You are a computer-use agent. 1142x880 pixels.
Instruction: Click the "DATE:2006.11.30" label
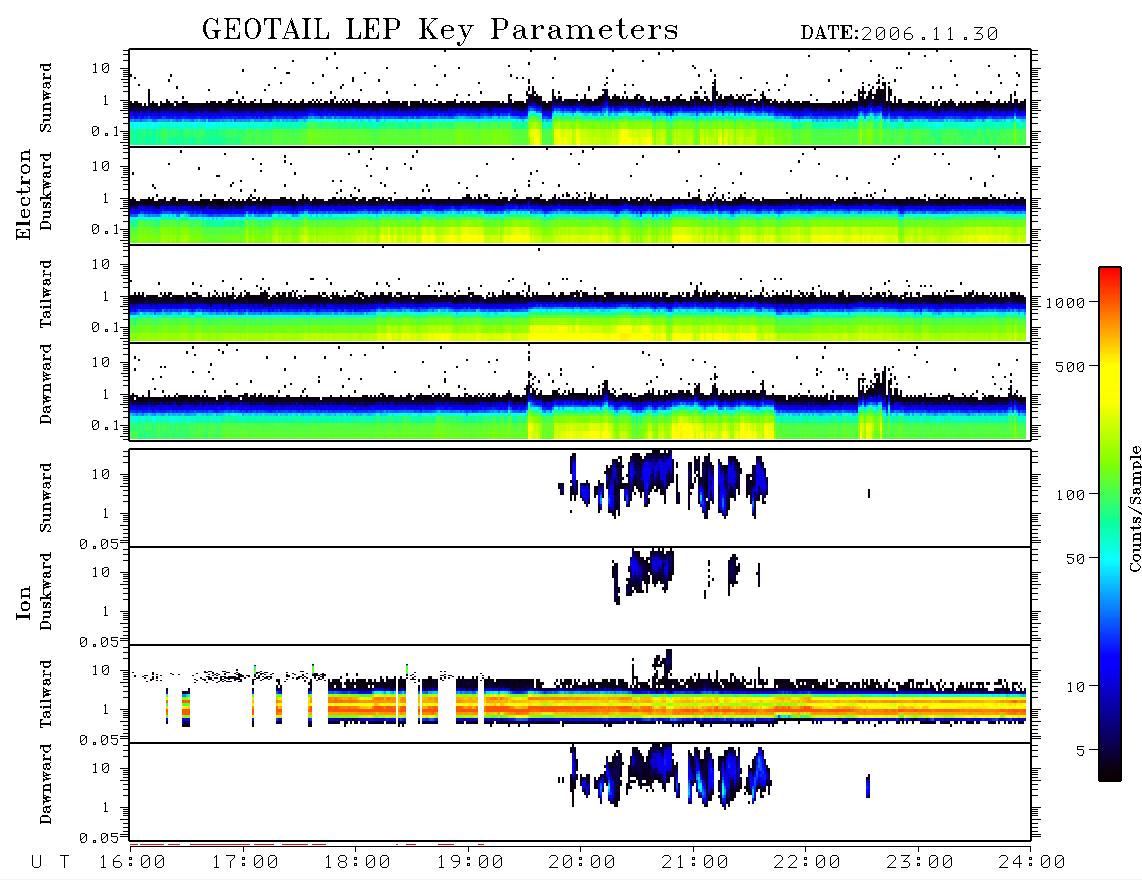(x=899, y=34)
